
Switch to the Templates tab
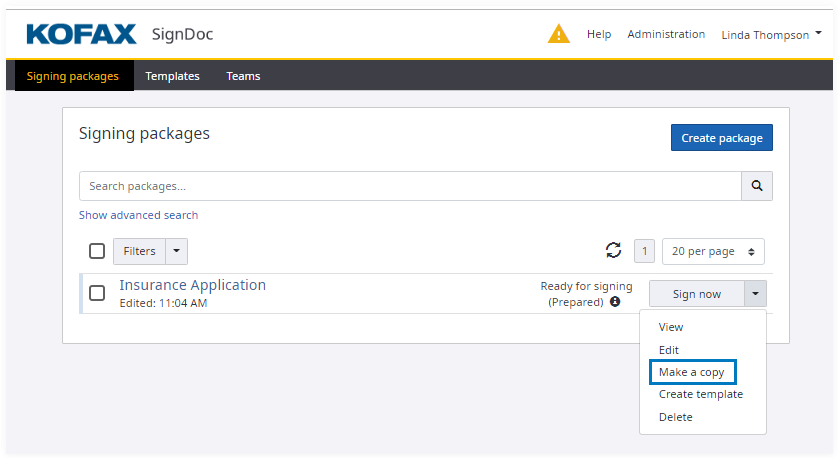172,76
